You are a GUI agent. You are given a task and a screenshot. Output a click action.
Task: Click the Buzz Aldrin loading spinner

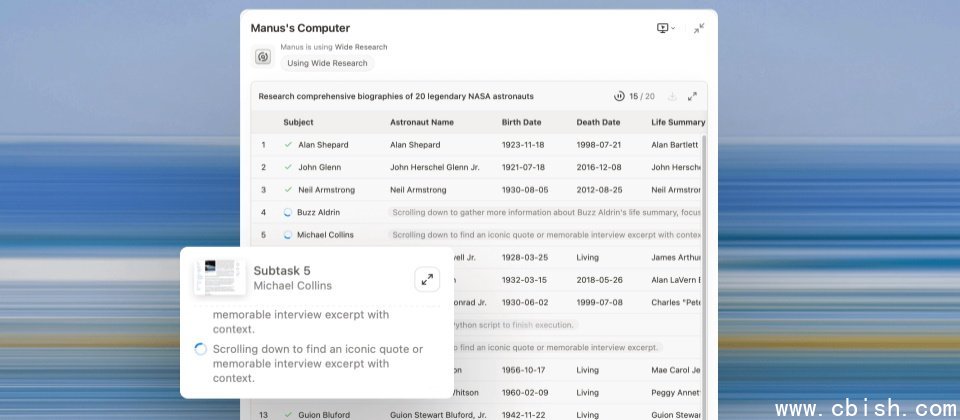point(288,212)
